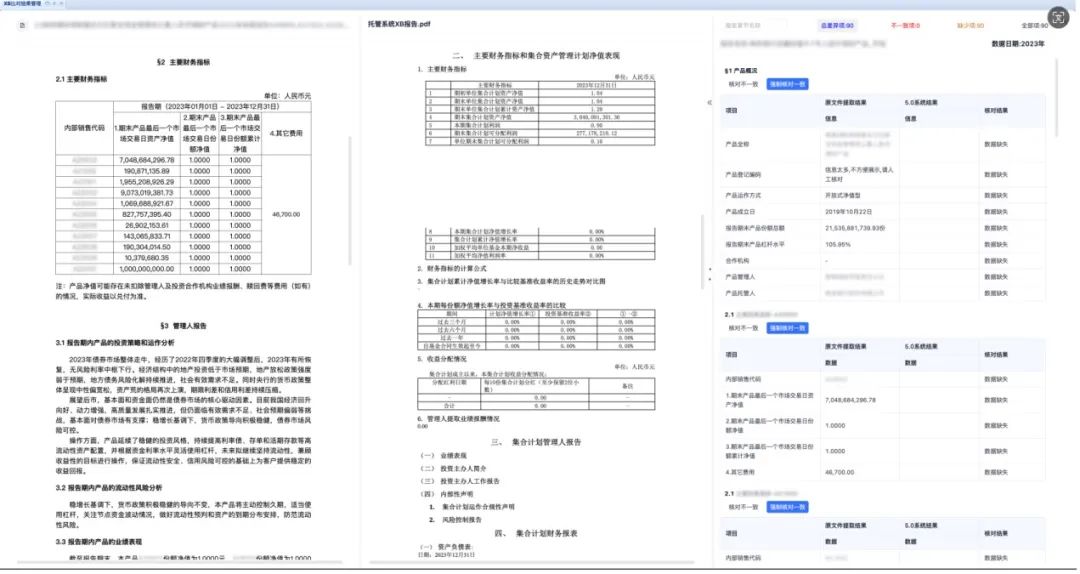1080x574 pixels.
Task: Click value 46,700.00 in the result panel
Action: [839, 473]
